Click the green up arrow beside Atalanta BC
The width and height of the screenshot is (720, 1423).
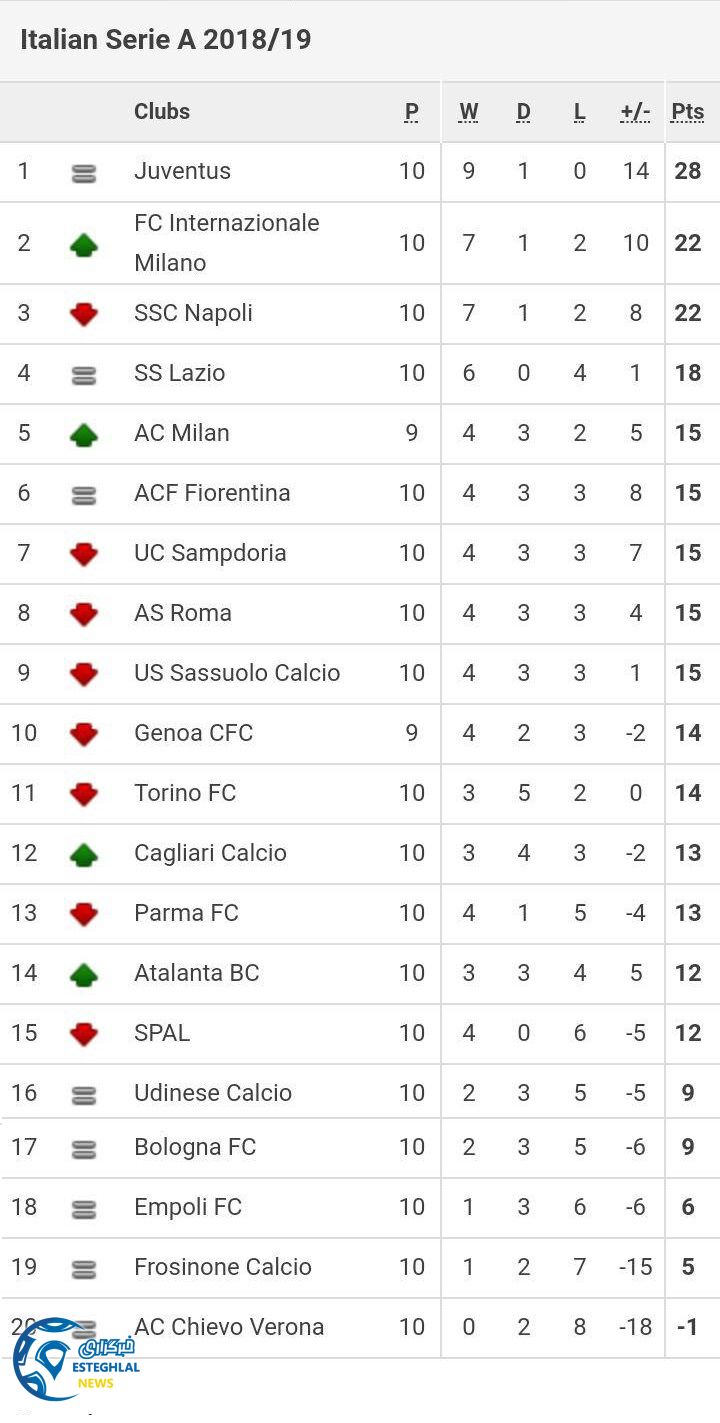click(x=84, y=974)
